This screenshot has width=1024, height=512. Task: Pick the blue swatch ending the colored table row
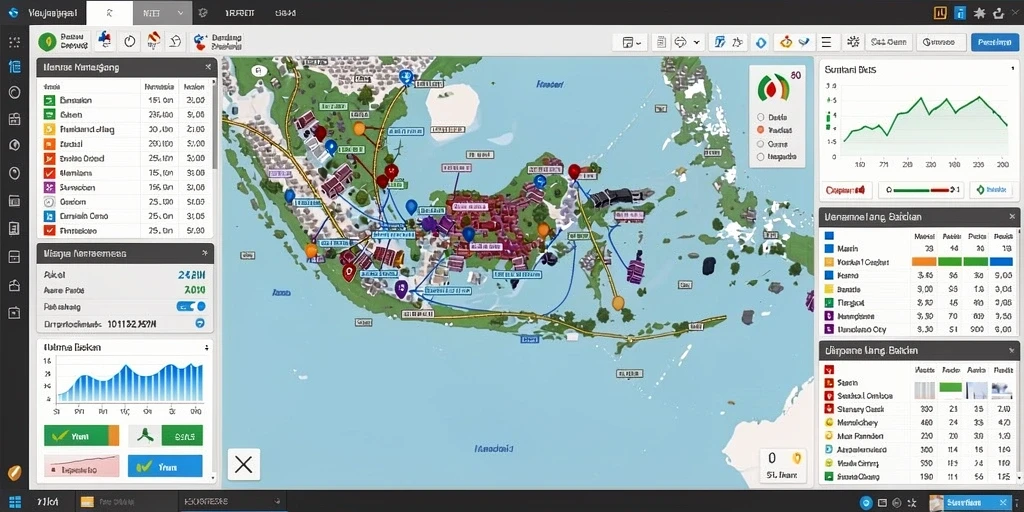[x=1001, y=262]
